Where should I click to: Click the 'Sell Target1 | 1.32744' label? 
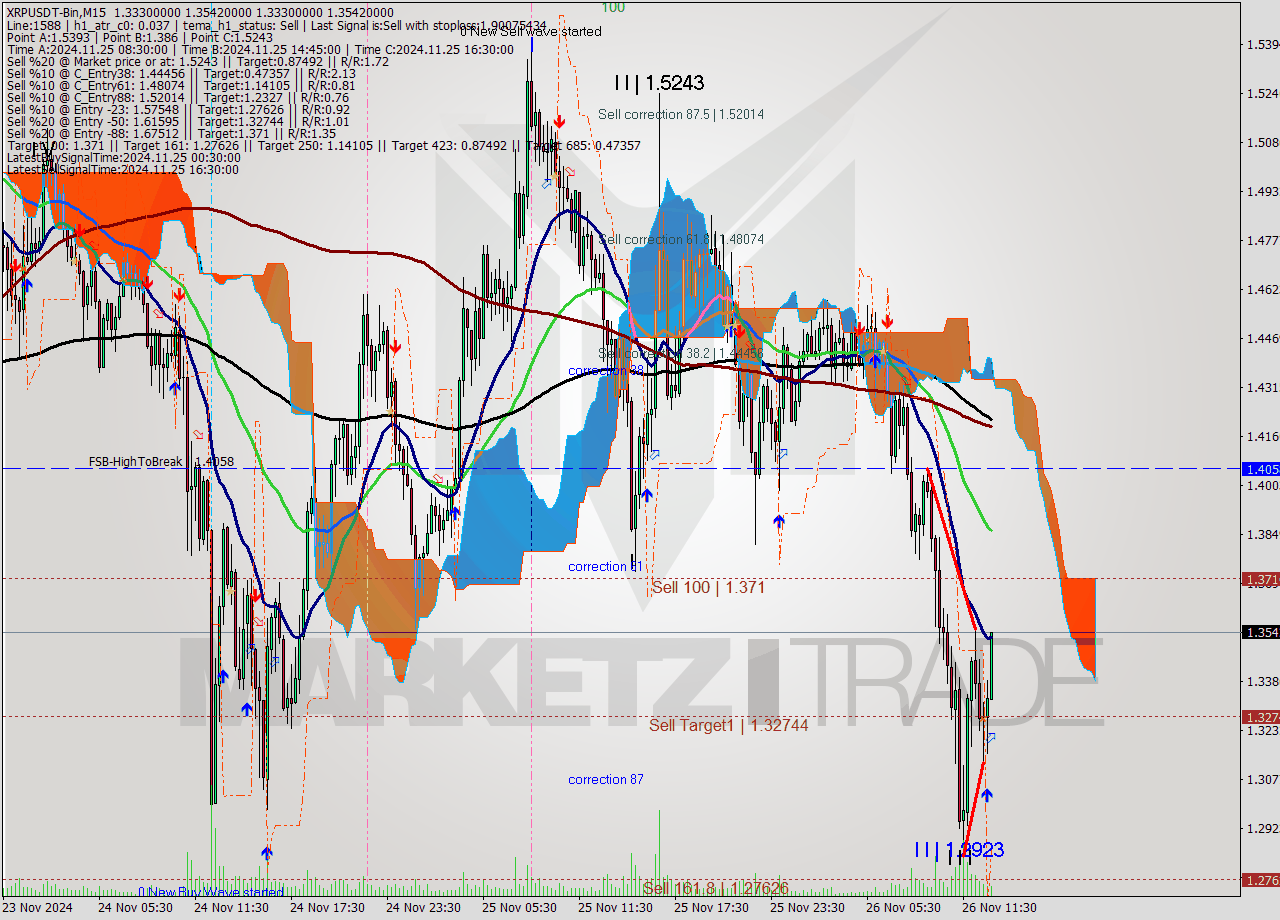(728, 725)
